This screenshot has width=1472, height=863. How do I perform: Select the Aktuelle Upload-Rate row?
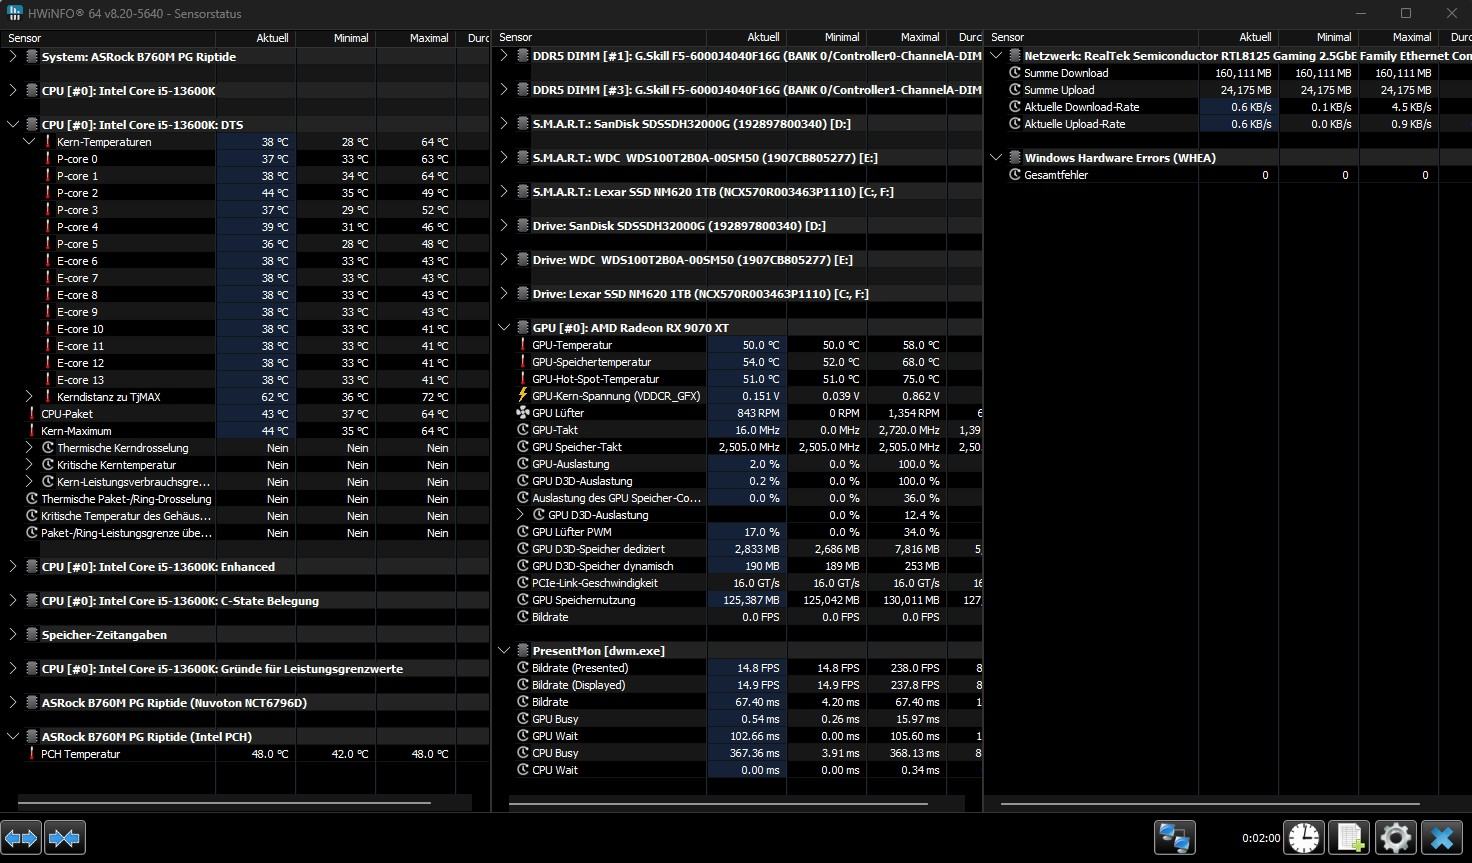click(x=1229, y=124)
